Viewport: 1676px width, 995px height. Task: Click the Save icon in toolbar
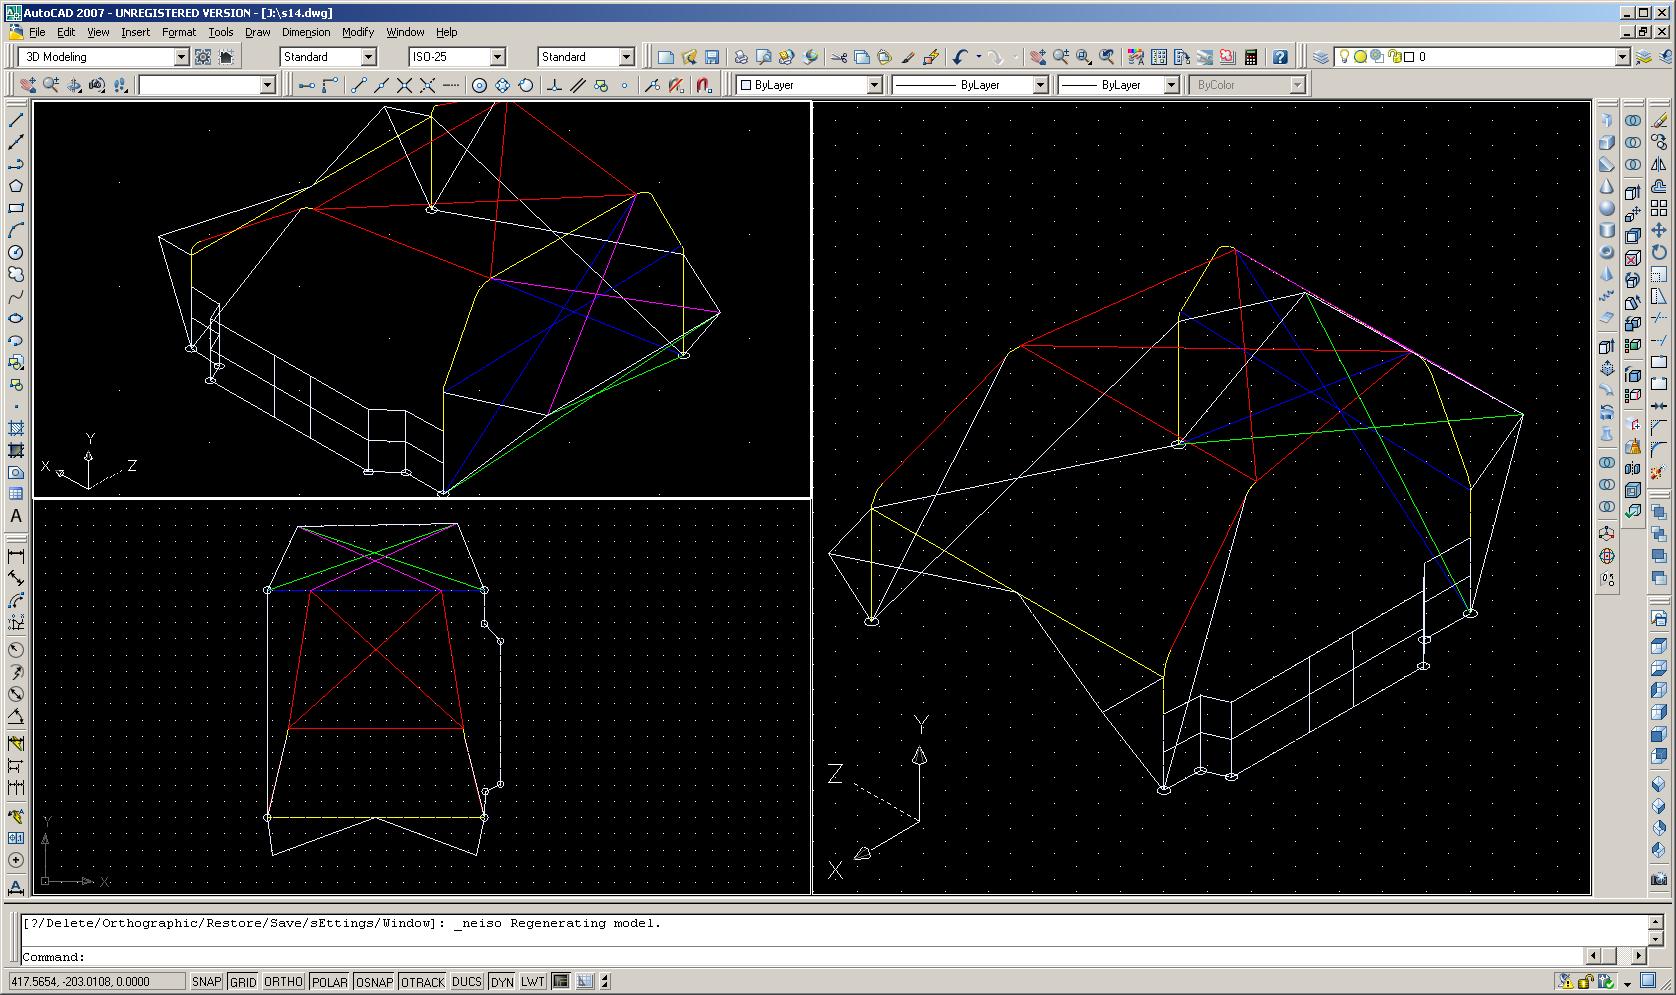pos(712,57)
